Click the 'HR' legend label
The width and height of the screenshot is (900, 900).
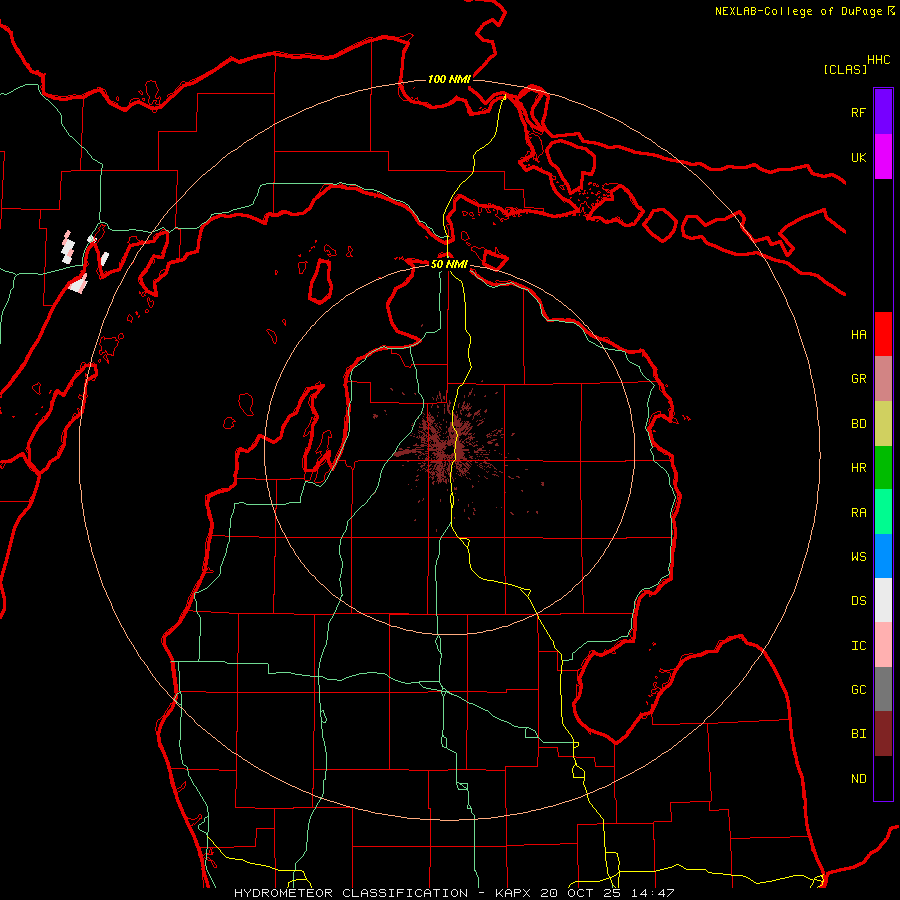[859, 468]
